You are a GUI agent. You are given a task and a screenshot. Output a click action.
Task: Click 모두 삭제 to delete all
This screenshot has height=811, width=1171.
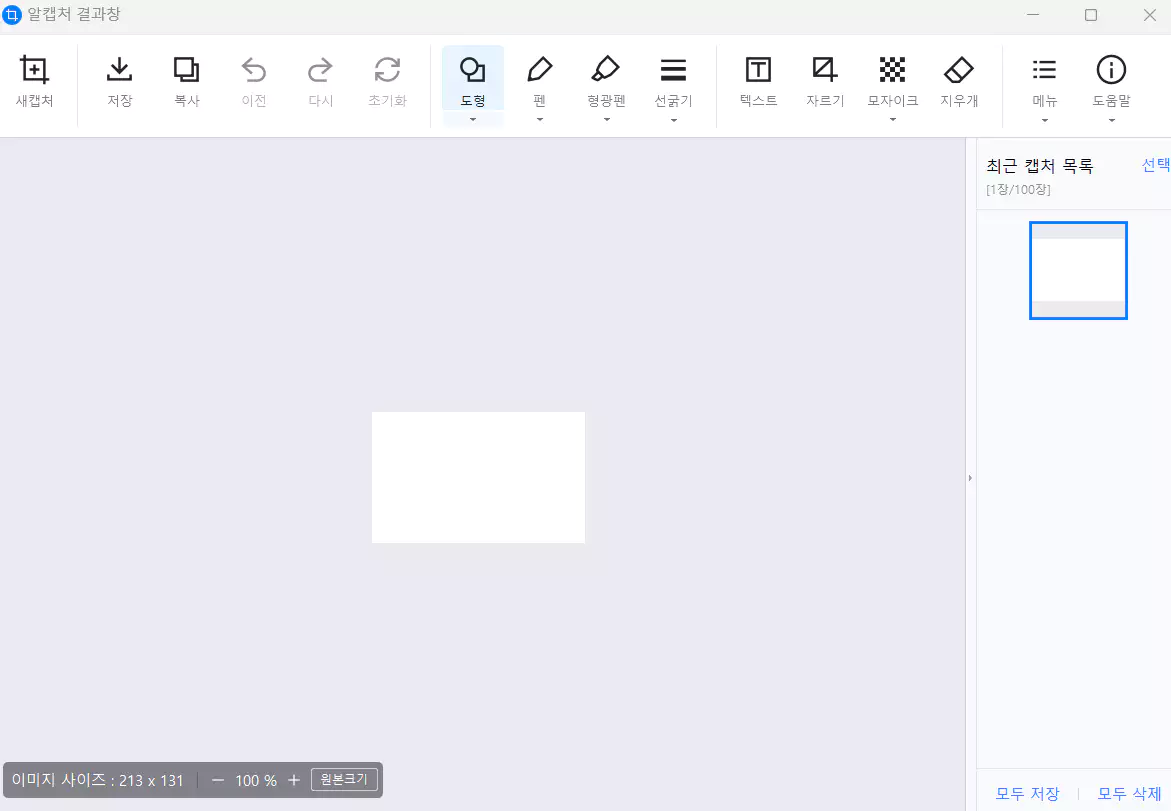pos(1129,794)
